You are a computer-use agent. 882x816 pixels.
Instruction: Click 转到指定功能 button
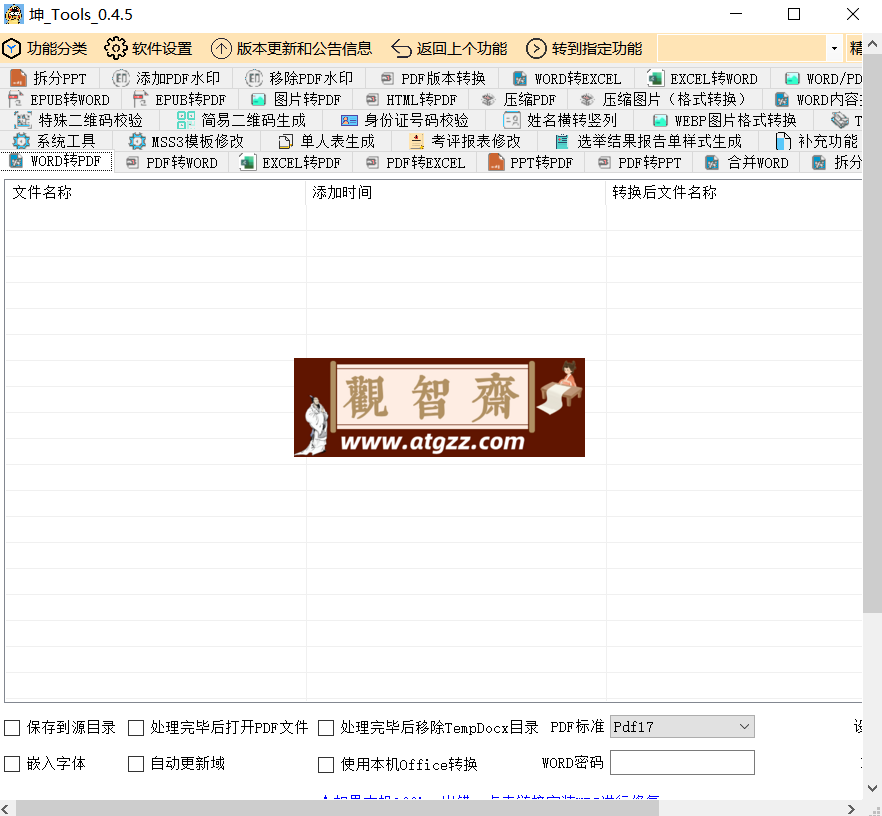tap(584, 49)
